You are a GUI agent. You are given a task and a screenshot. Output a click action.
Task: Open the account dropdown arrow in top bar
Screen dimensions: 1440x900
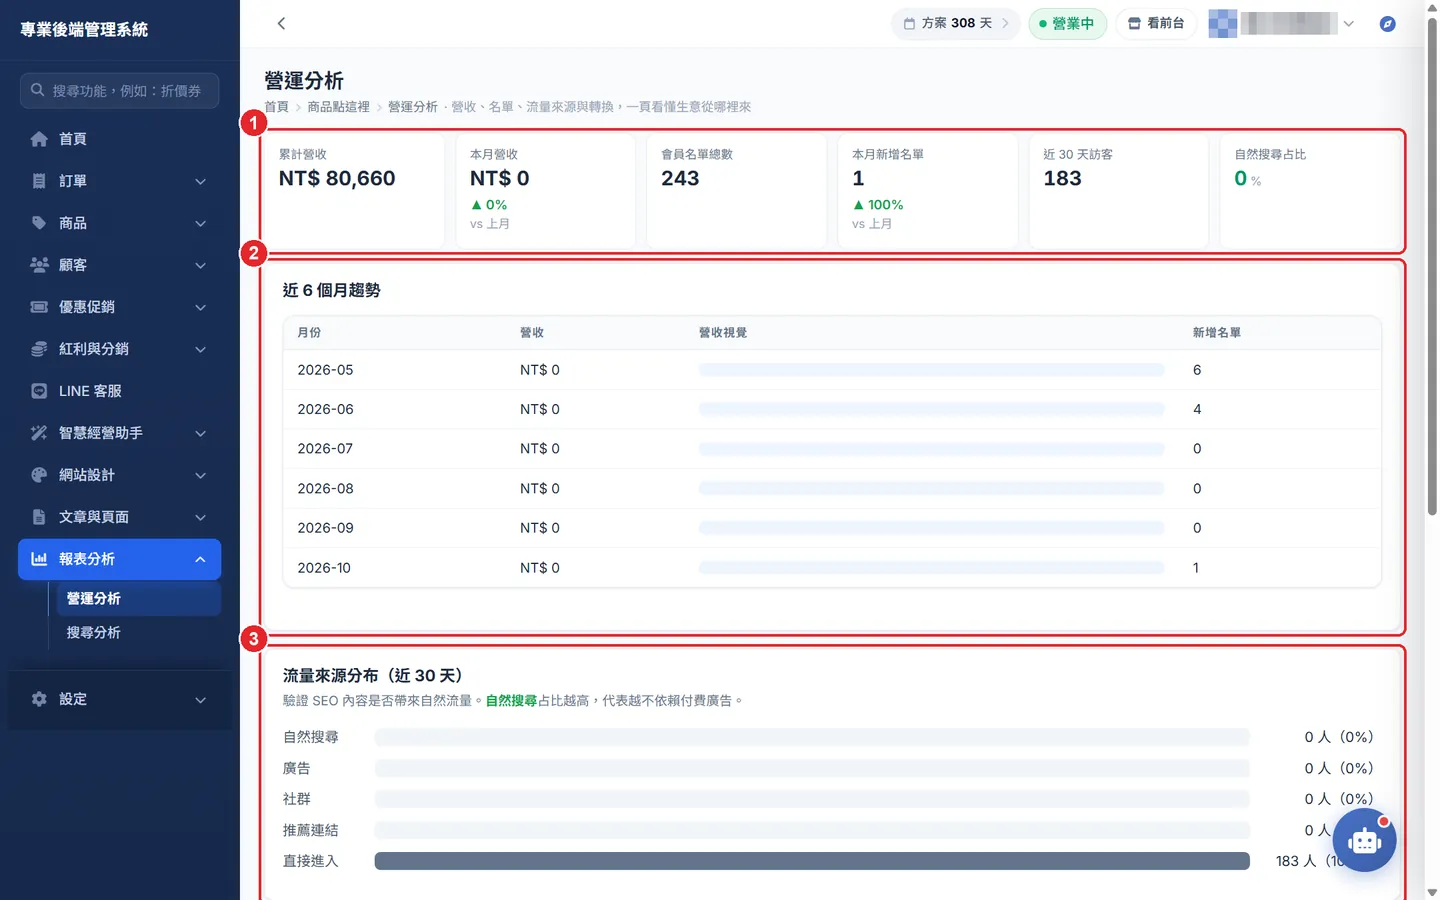coord(1348,24)
